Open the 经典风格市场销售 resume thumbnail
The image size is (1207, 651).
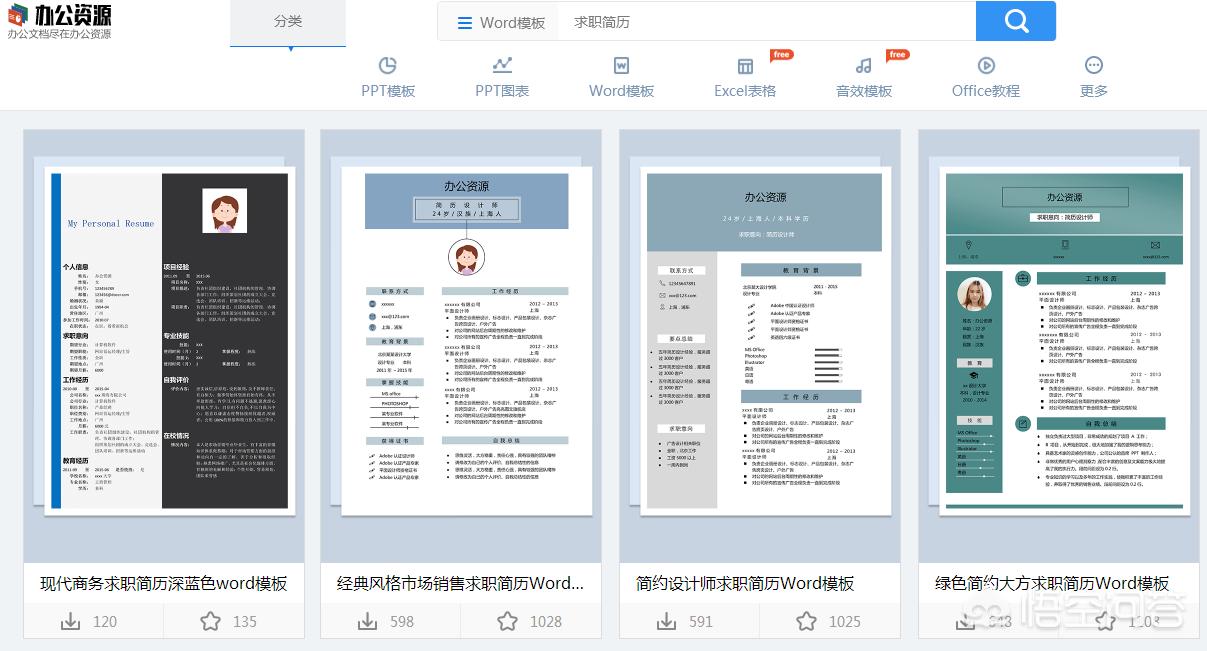tap(461, 345)
